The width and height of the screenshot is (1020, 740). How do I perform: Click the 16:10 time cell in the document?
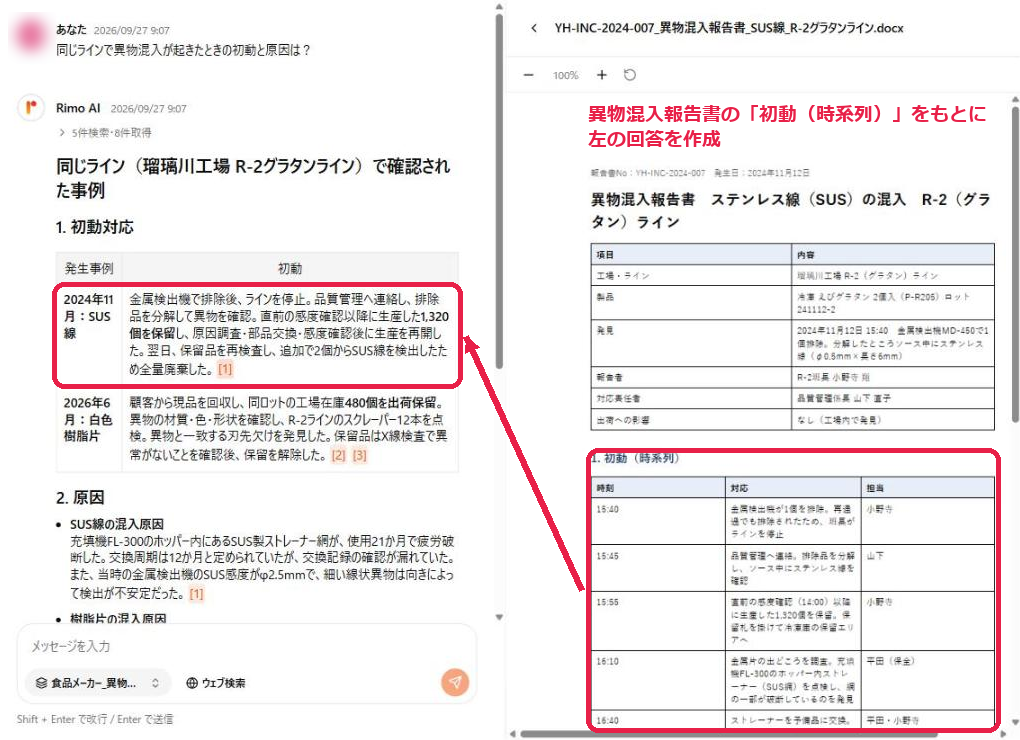(658, 680)
